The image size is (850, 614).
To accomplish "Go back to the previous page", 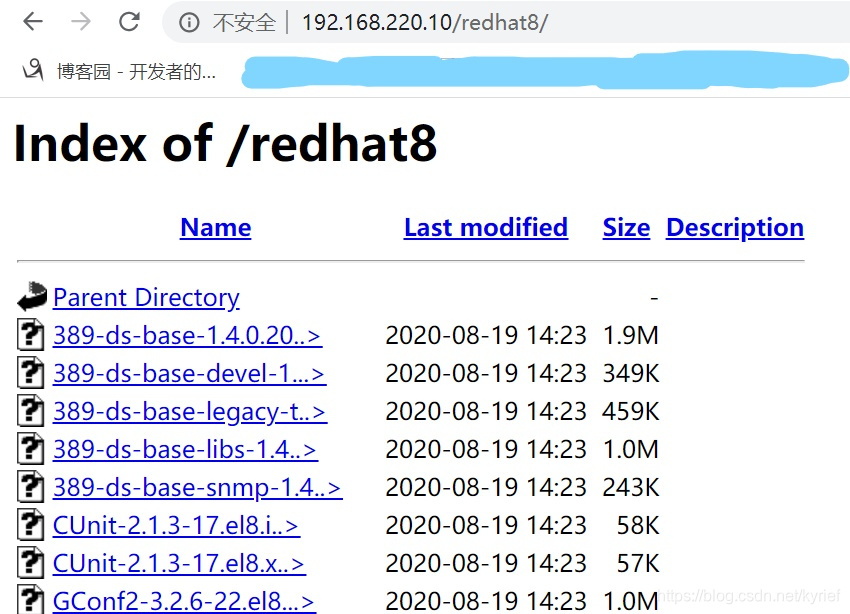I will point(33,22).
